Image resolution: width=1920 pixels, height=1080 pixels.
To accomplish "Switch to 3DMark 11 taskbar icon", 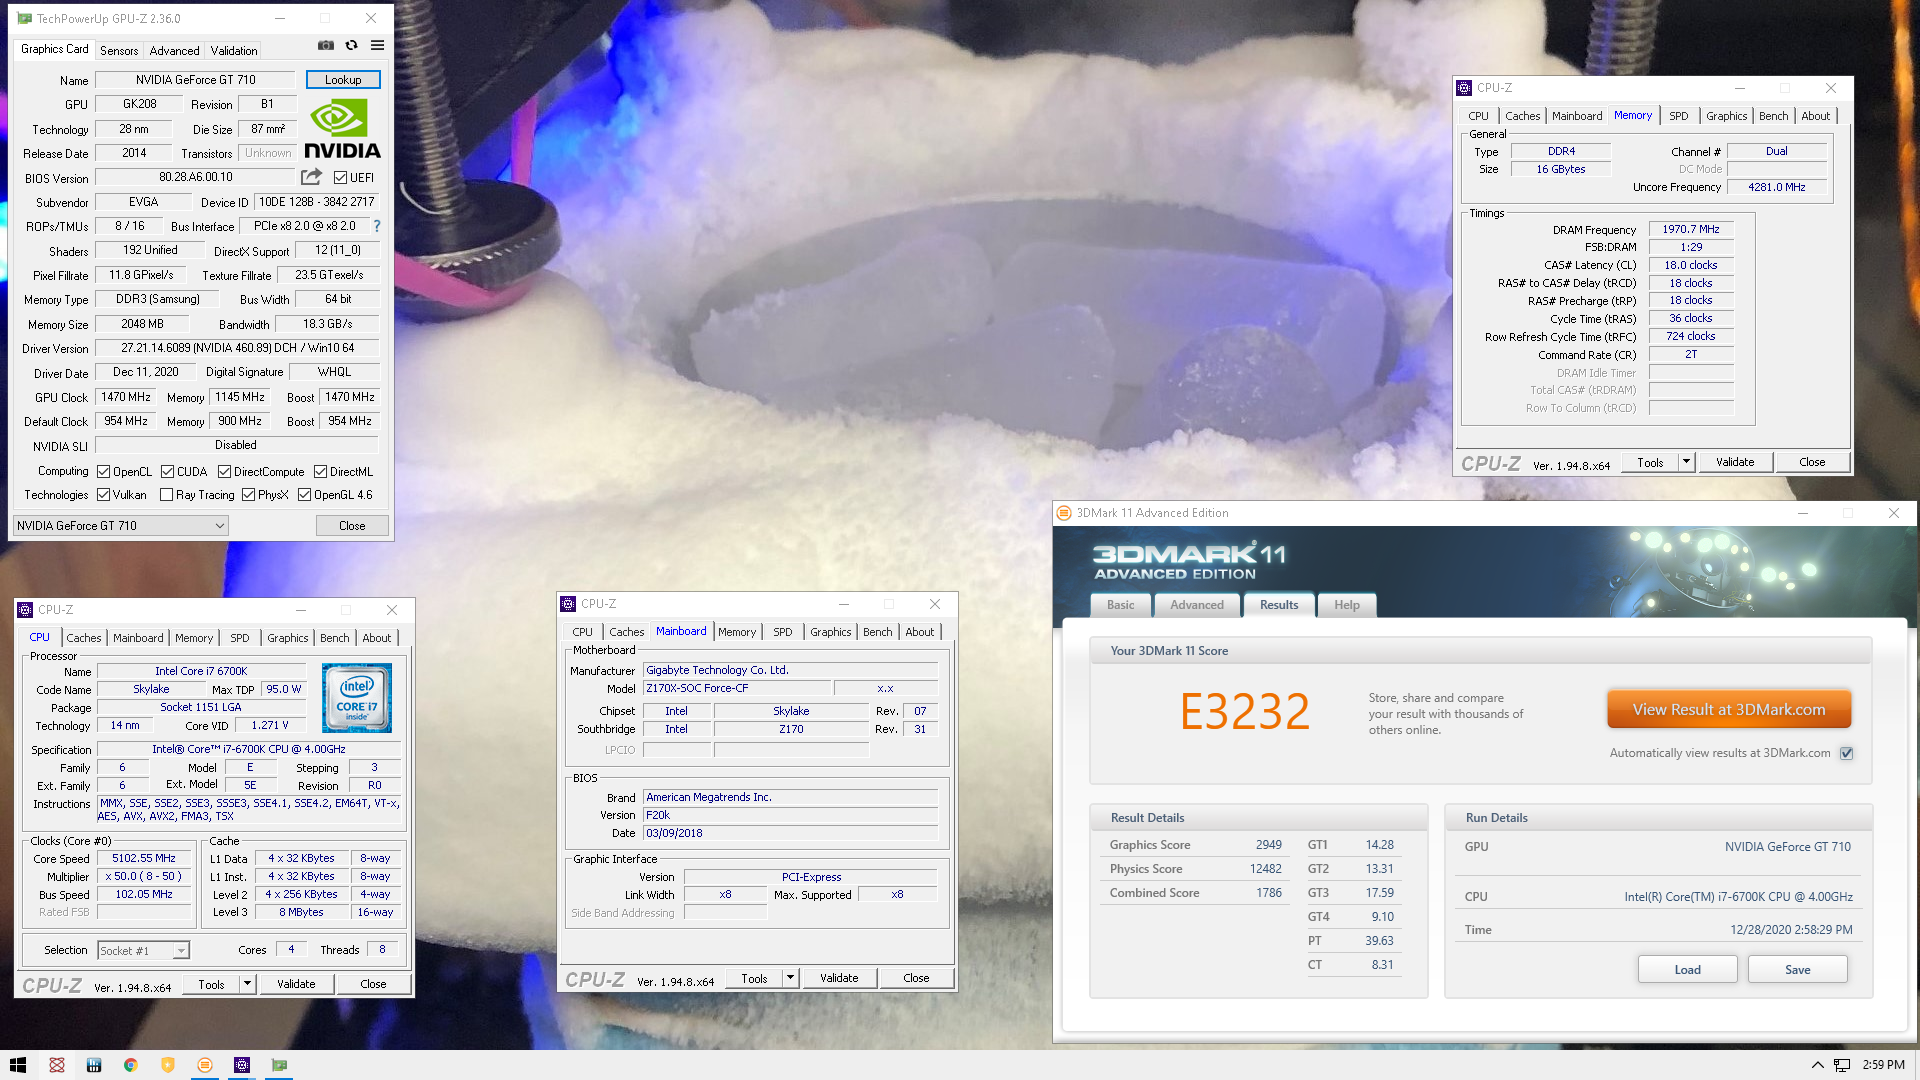I will point(205,1065).
